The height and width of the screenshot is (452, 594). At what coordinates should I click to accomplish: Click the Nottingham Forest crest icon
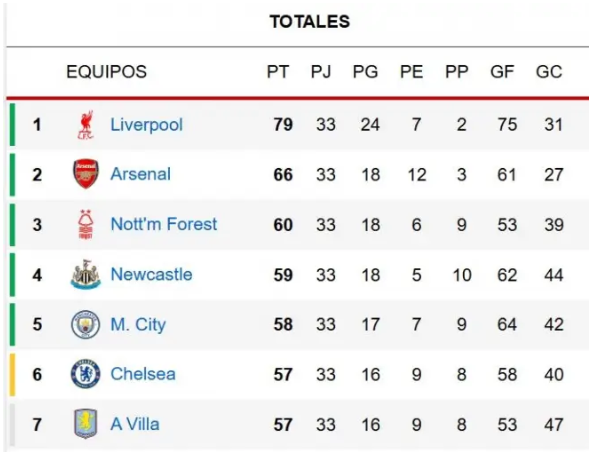86,224
